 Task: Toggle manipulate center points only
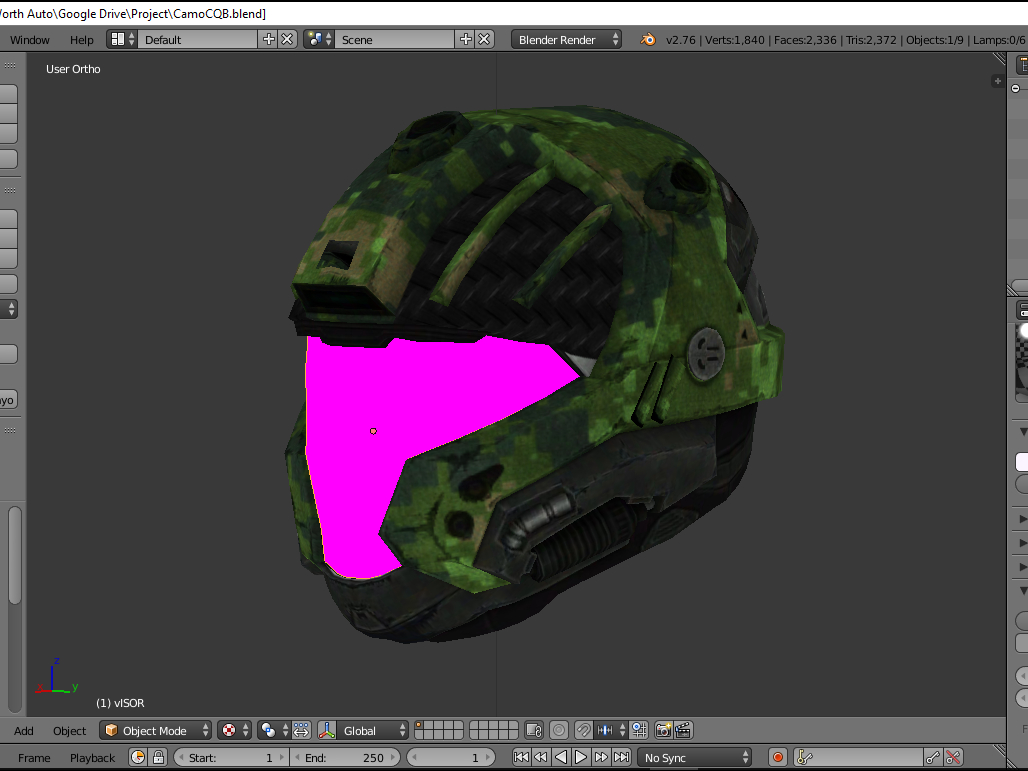301,730
